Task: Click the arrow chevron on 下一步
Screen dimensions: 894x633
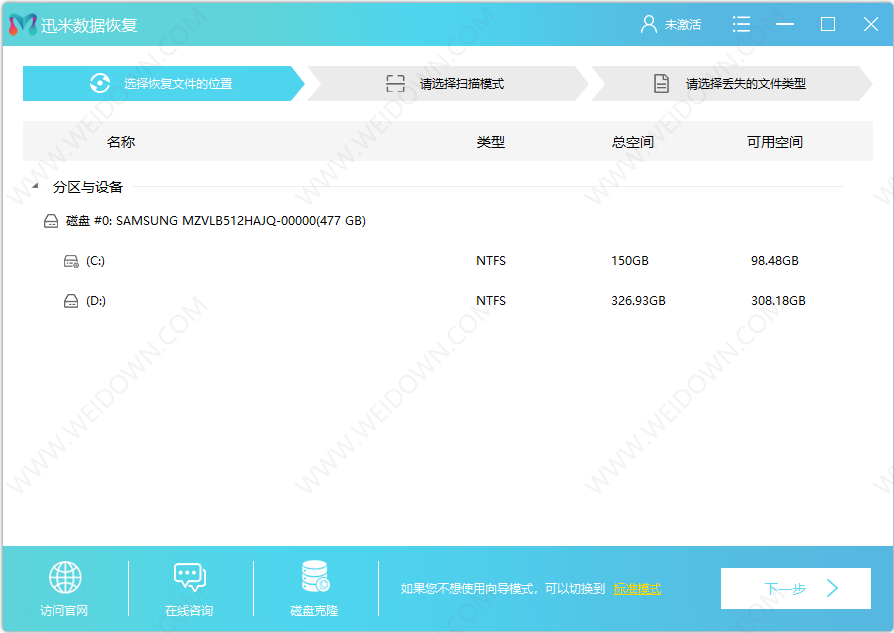Action: click(x=832, y=588)
